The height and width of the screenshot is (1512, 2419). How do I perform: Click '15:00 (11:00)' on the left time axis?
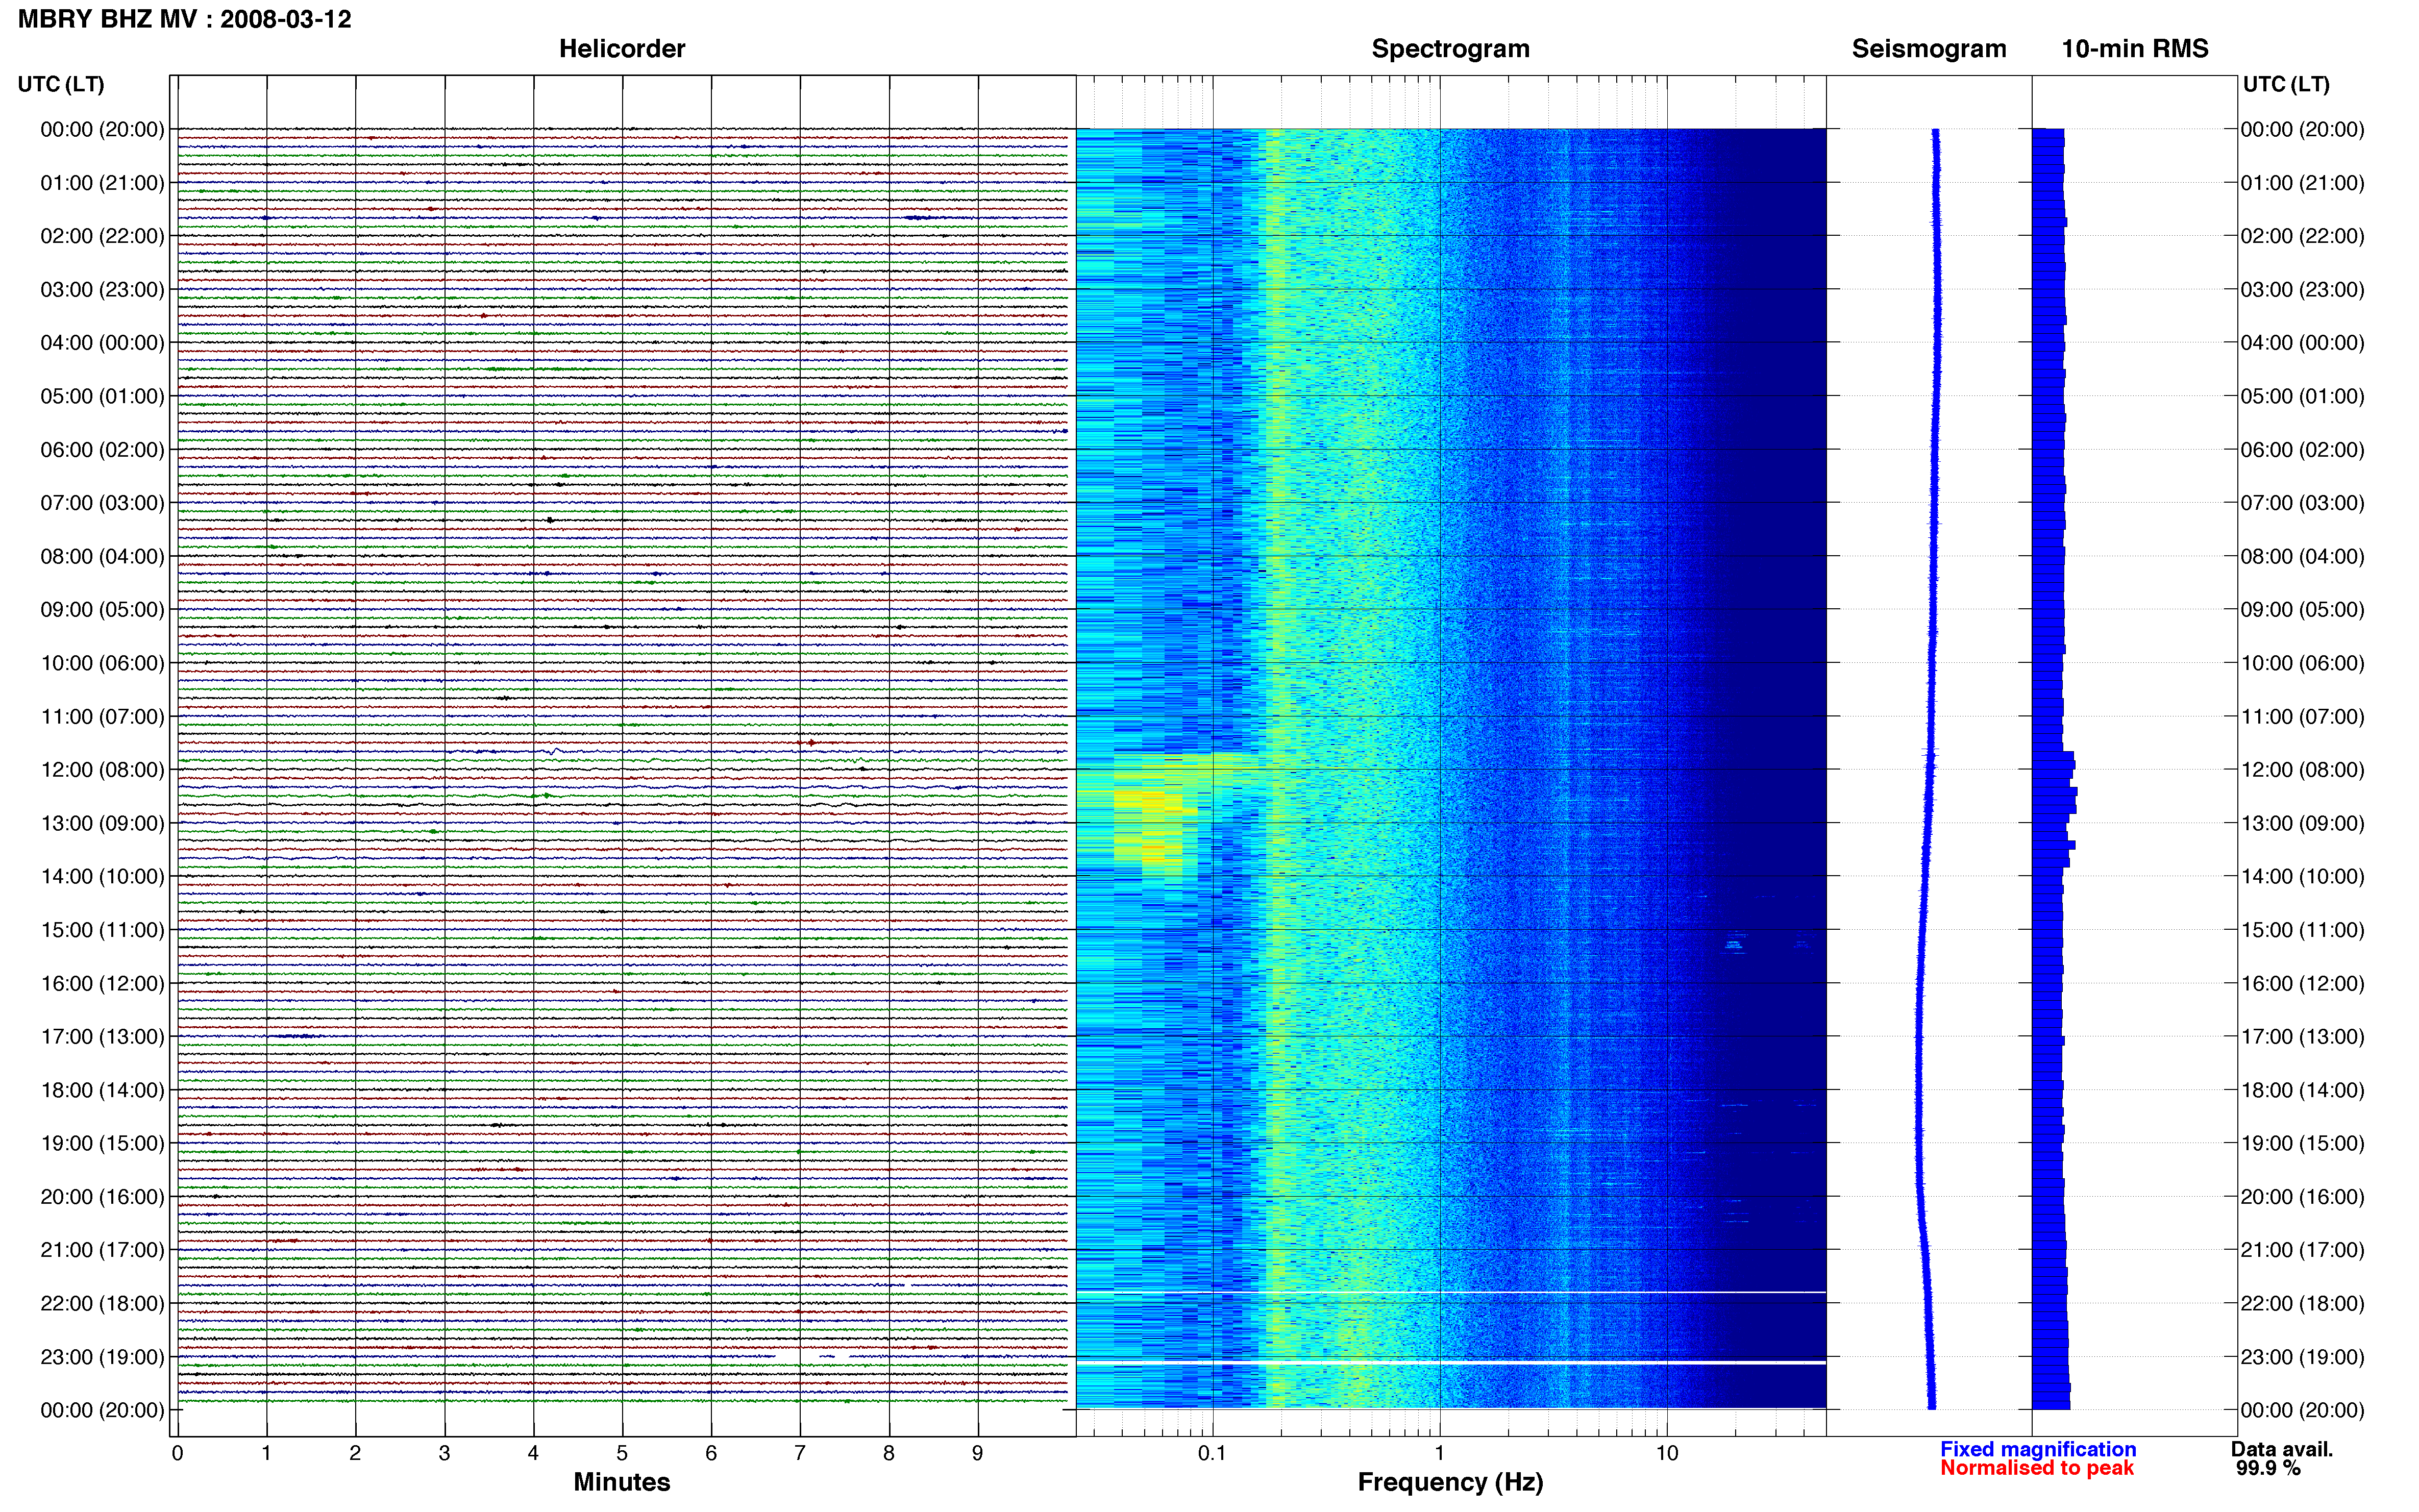coord(102,930)
